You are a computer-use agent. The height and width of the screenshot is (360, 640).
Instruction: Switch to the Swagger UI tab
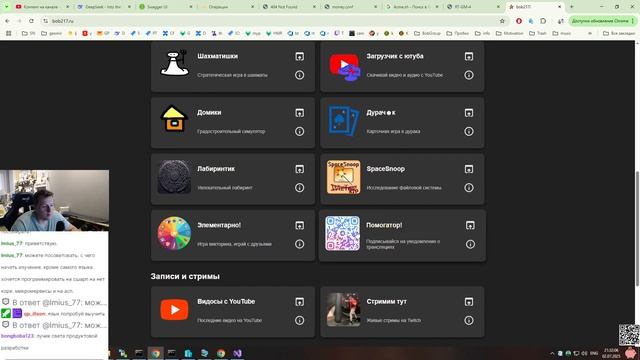point(165,7)
